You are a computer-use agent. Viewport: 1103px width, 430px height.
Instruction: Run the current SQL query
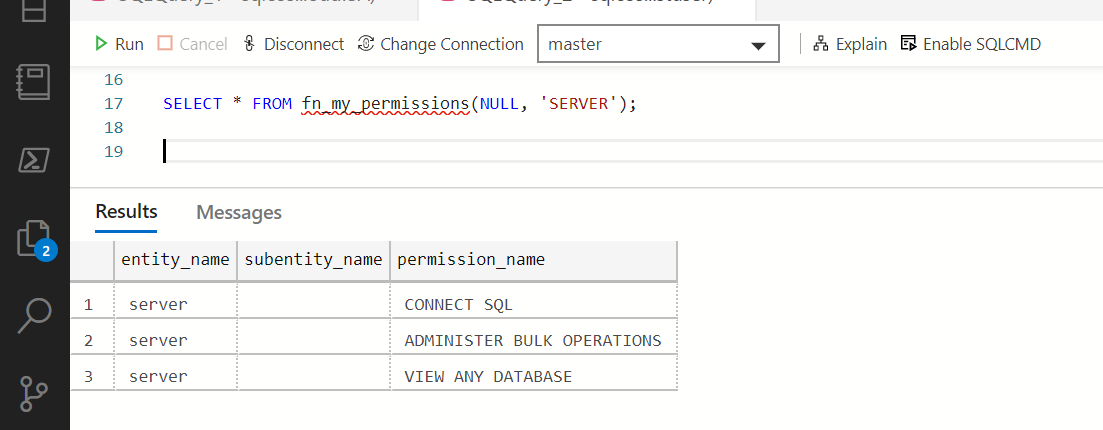click(x=119, y=44)
